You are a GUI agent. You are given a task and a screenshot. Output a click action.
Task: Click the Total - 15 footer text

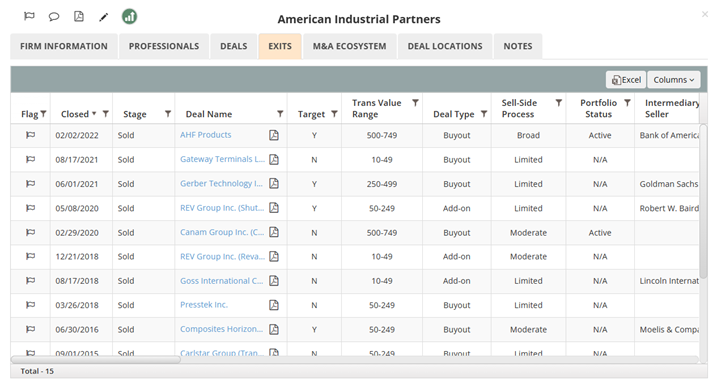[x=37, y=371]
